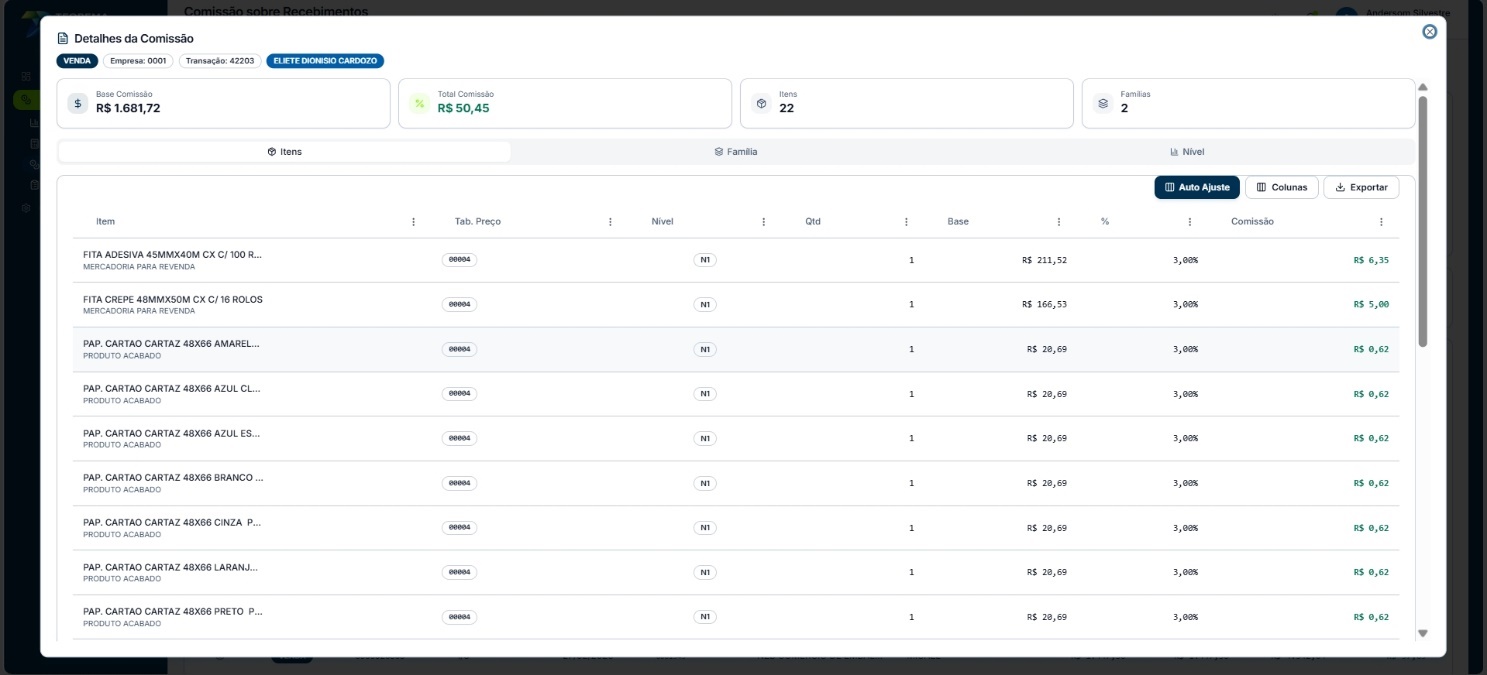Click the layers icon on Famílias card
The image size is (1487, 675).
click(x=1103, y=103)
